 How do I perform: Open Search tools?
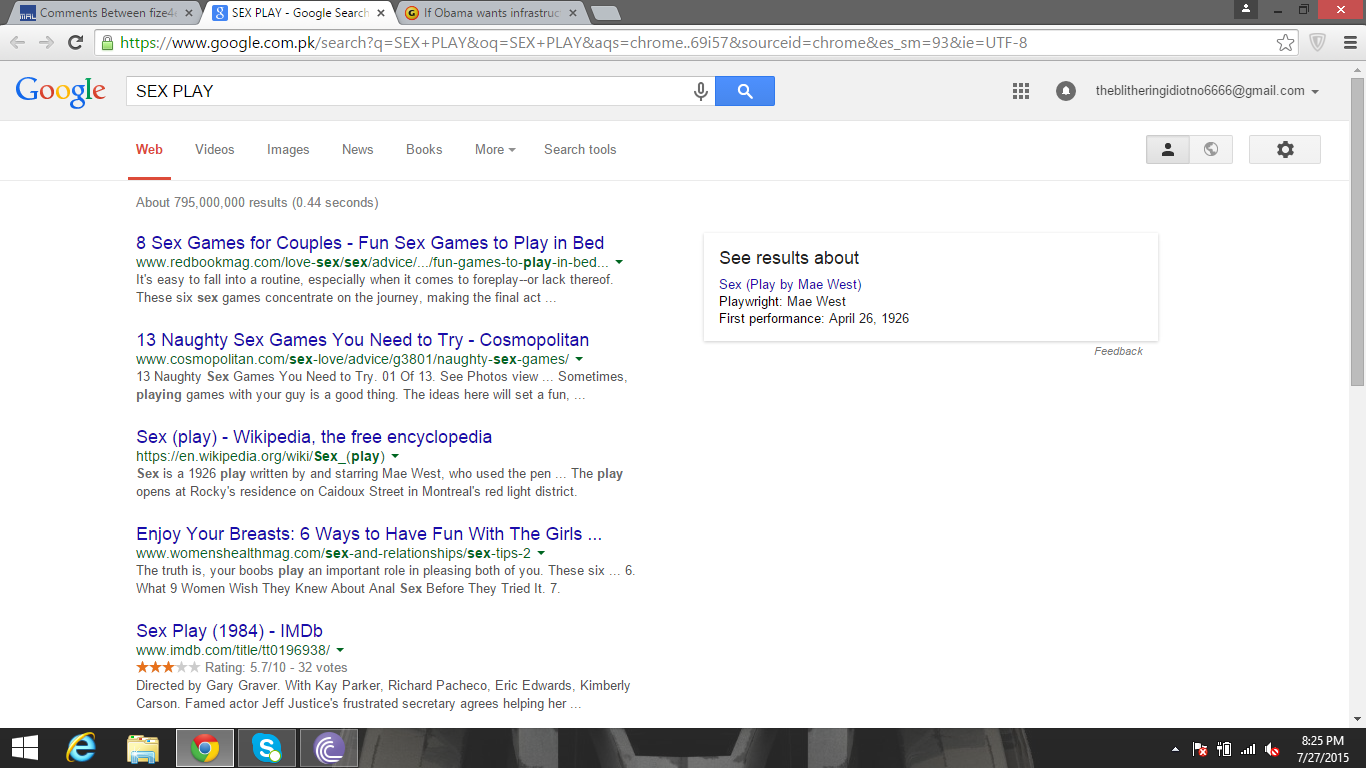coord(580,149)
